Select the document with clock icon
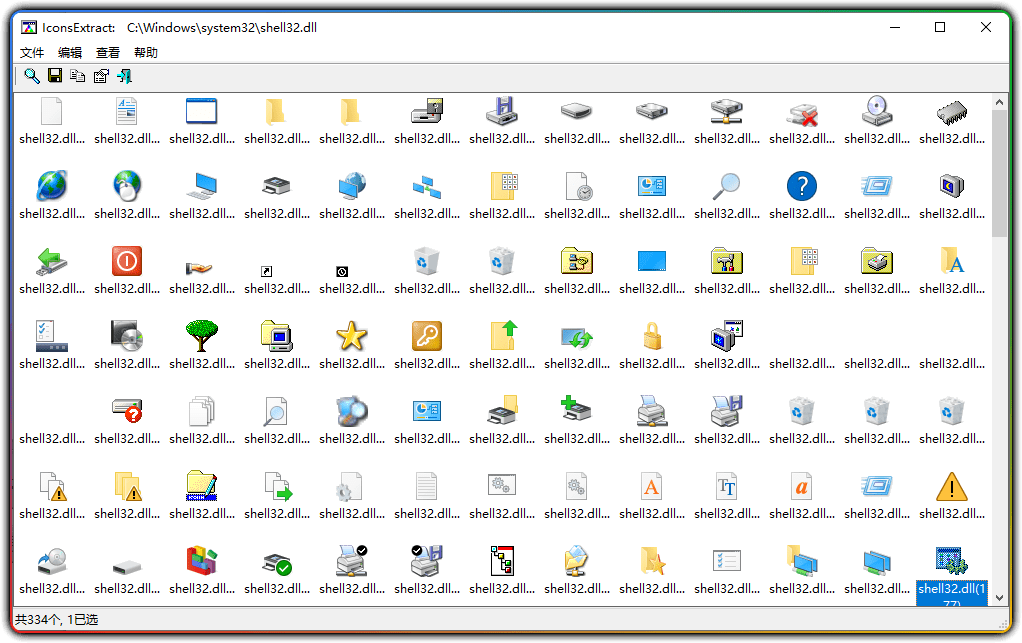This screenshot has height=643, width=1022. tap(577, 186)
